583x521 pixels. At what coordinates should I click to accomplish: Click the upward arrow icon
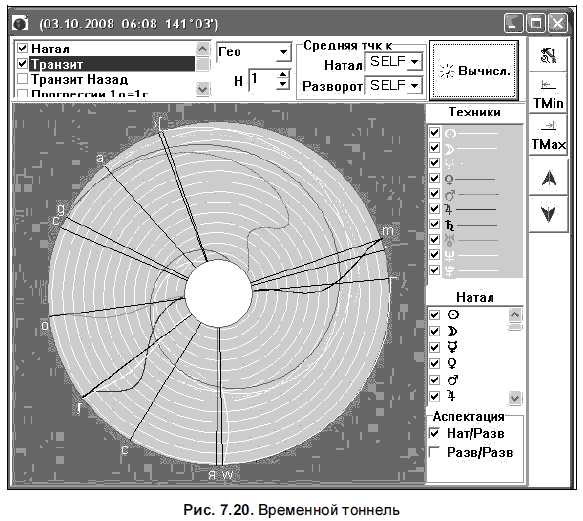click(x=549, y=178)
